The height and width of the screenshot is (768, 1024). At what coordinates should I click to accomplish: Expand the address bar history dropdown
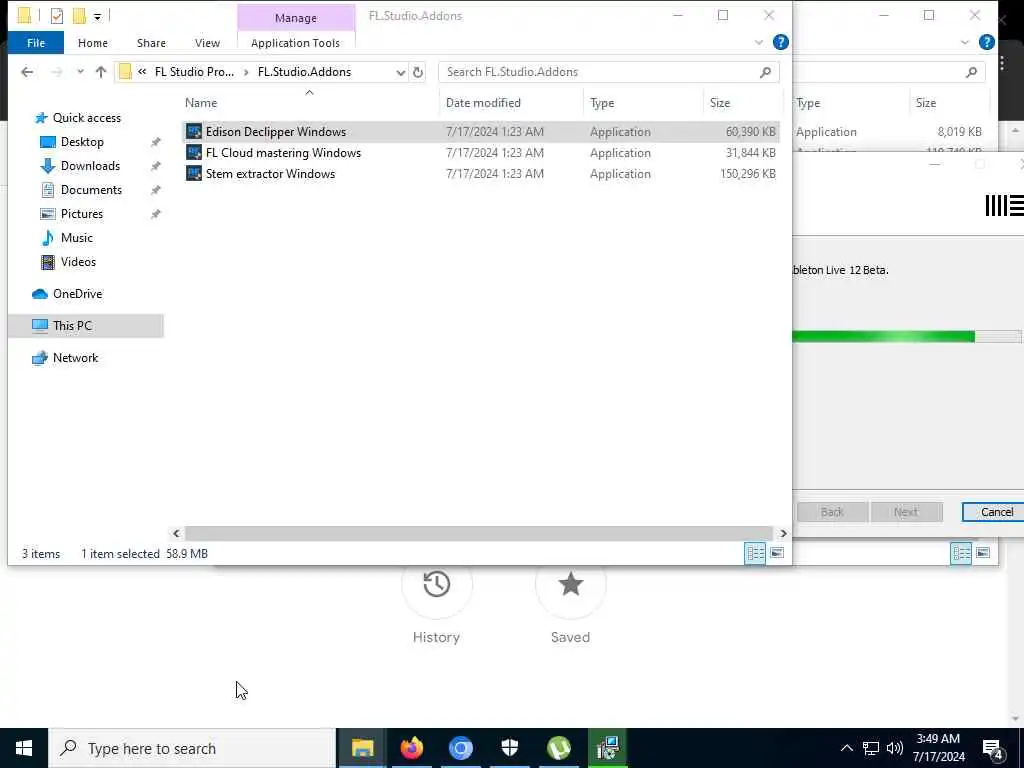(400, 72)
